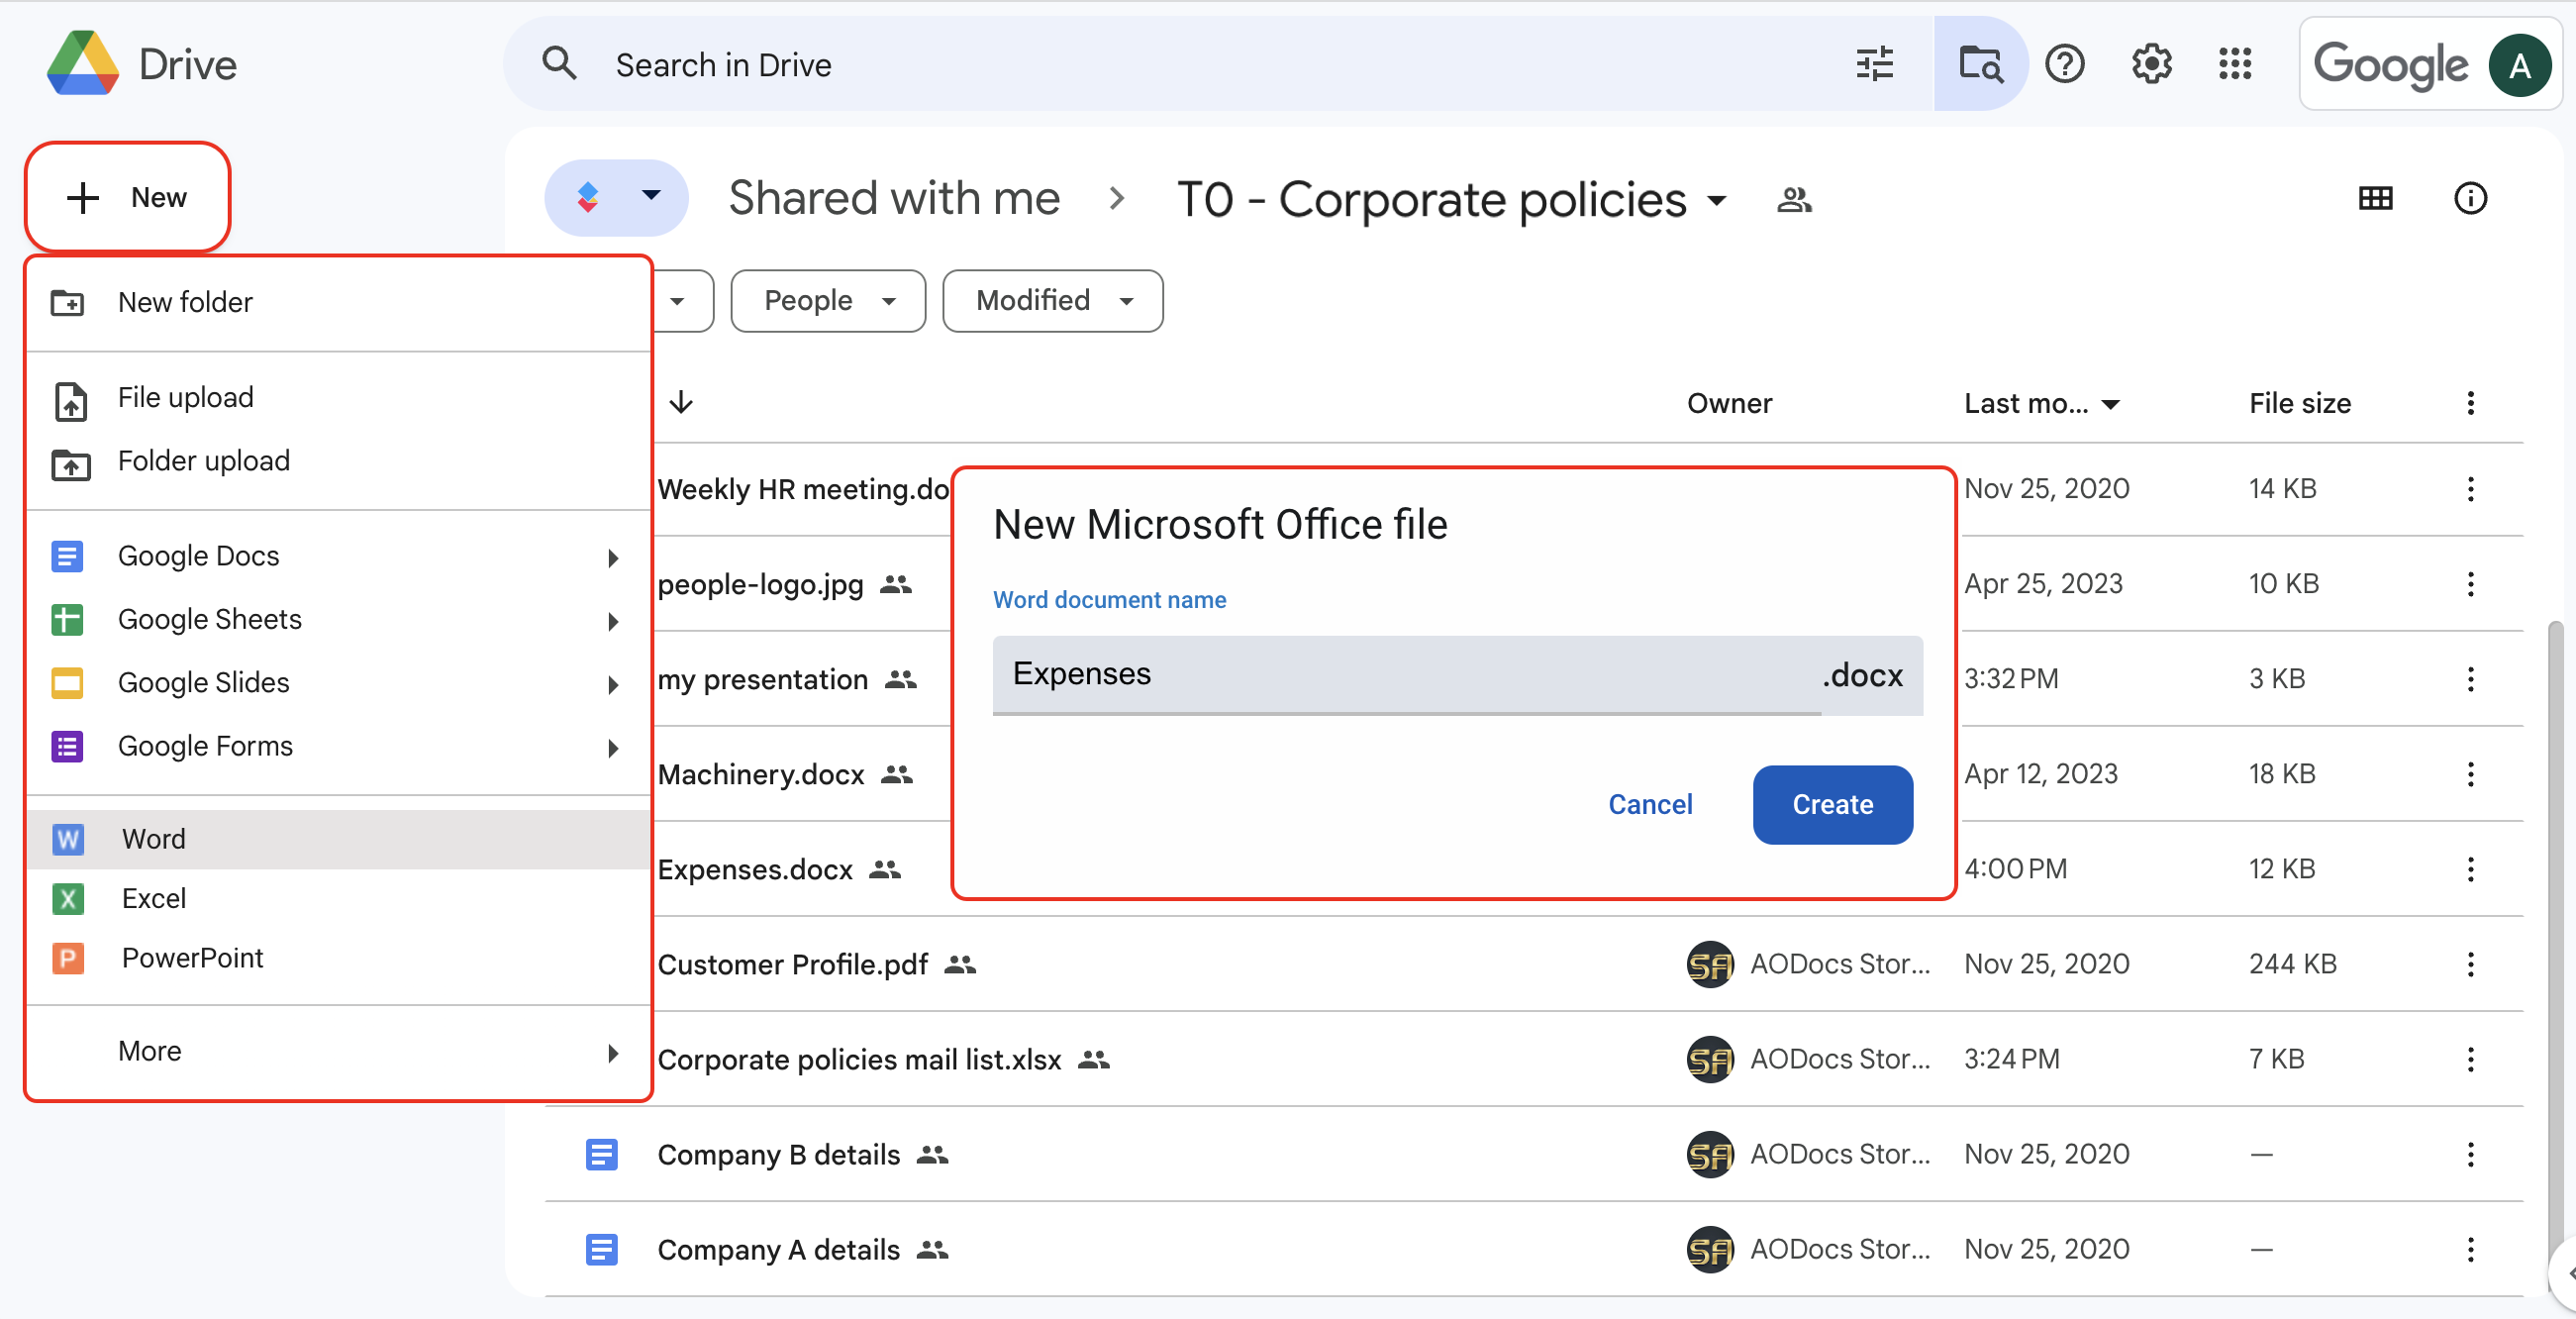Select File upload menu entry
Viewport: 2576px width, 1319px height.
coord(339,398)
